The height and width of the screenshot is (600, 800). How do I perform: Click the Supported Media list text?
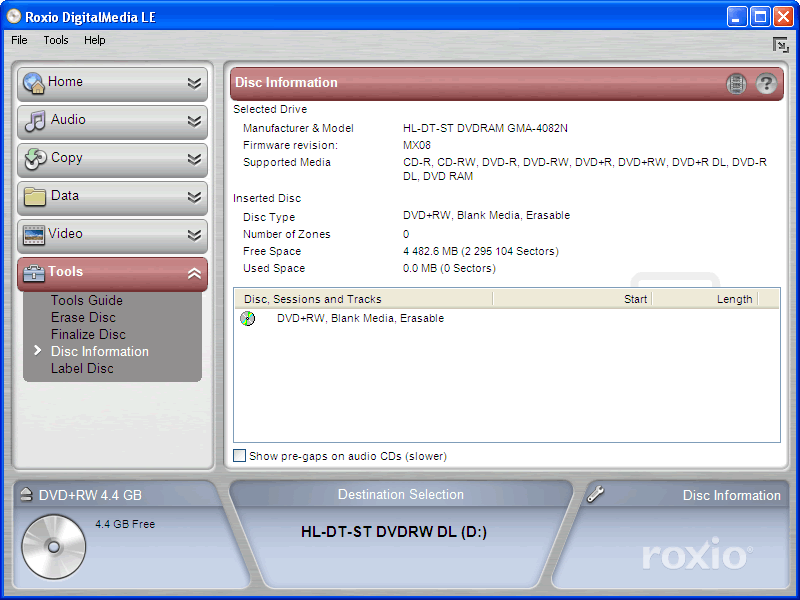pos(585,169)
